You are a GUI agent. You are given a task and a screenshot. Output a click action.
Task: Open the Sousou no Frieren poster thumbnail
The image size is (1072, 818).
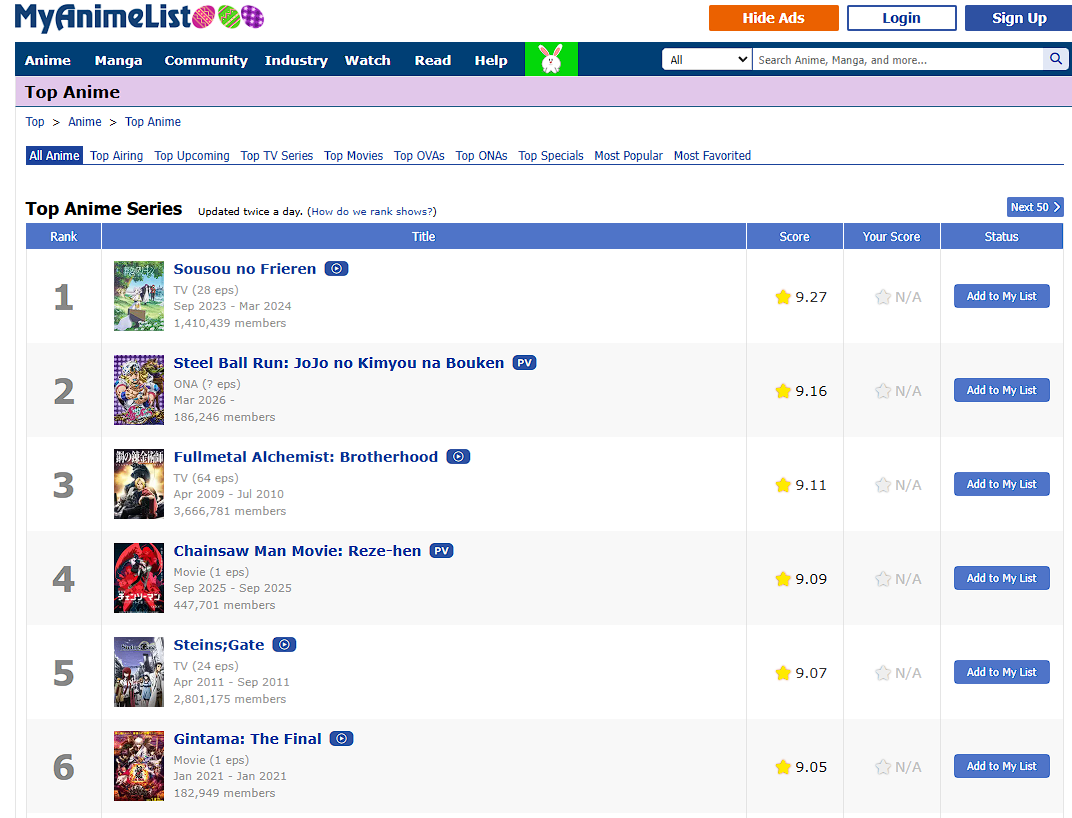pyautogui.click(x=139, y=296)
